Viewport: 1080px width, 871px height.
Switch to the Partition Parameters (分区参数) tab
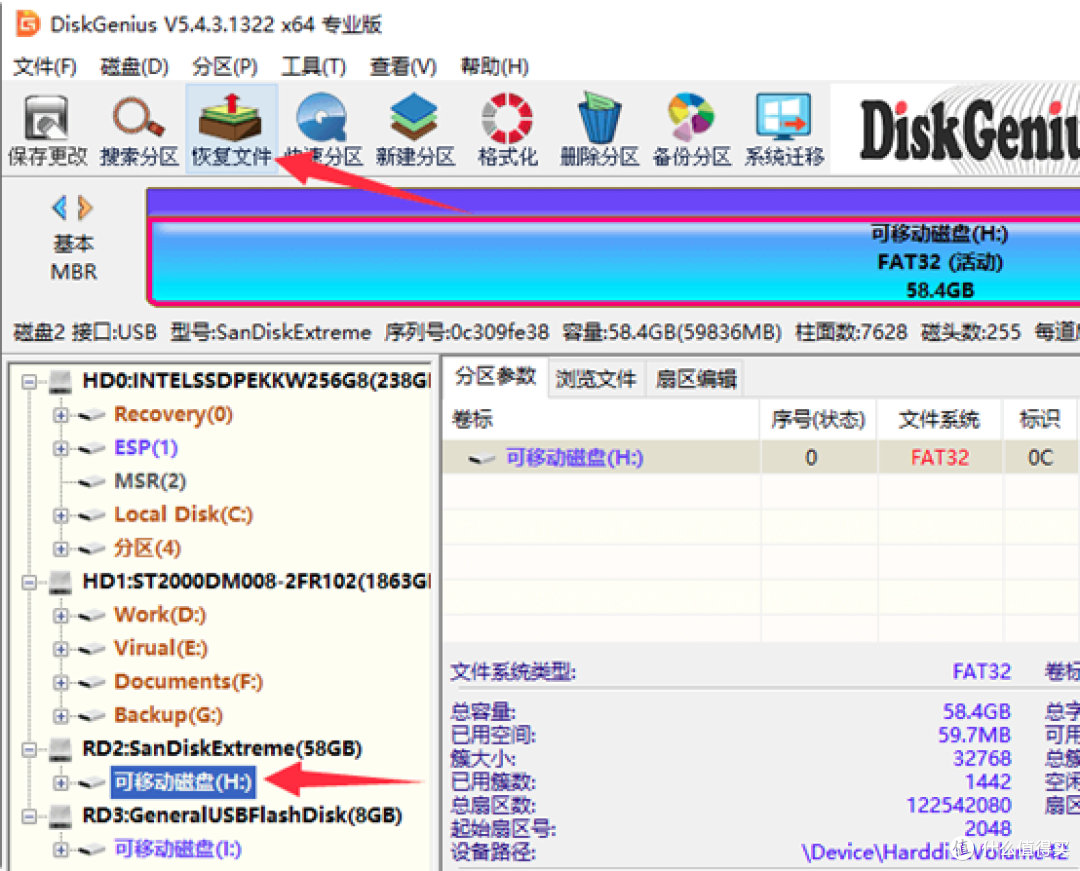click(495, 377)
